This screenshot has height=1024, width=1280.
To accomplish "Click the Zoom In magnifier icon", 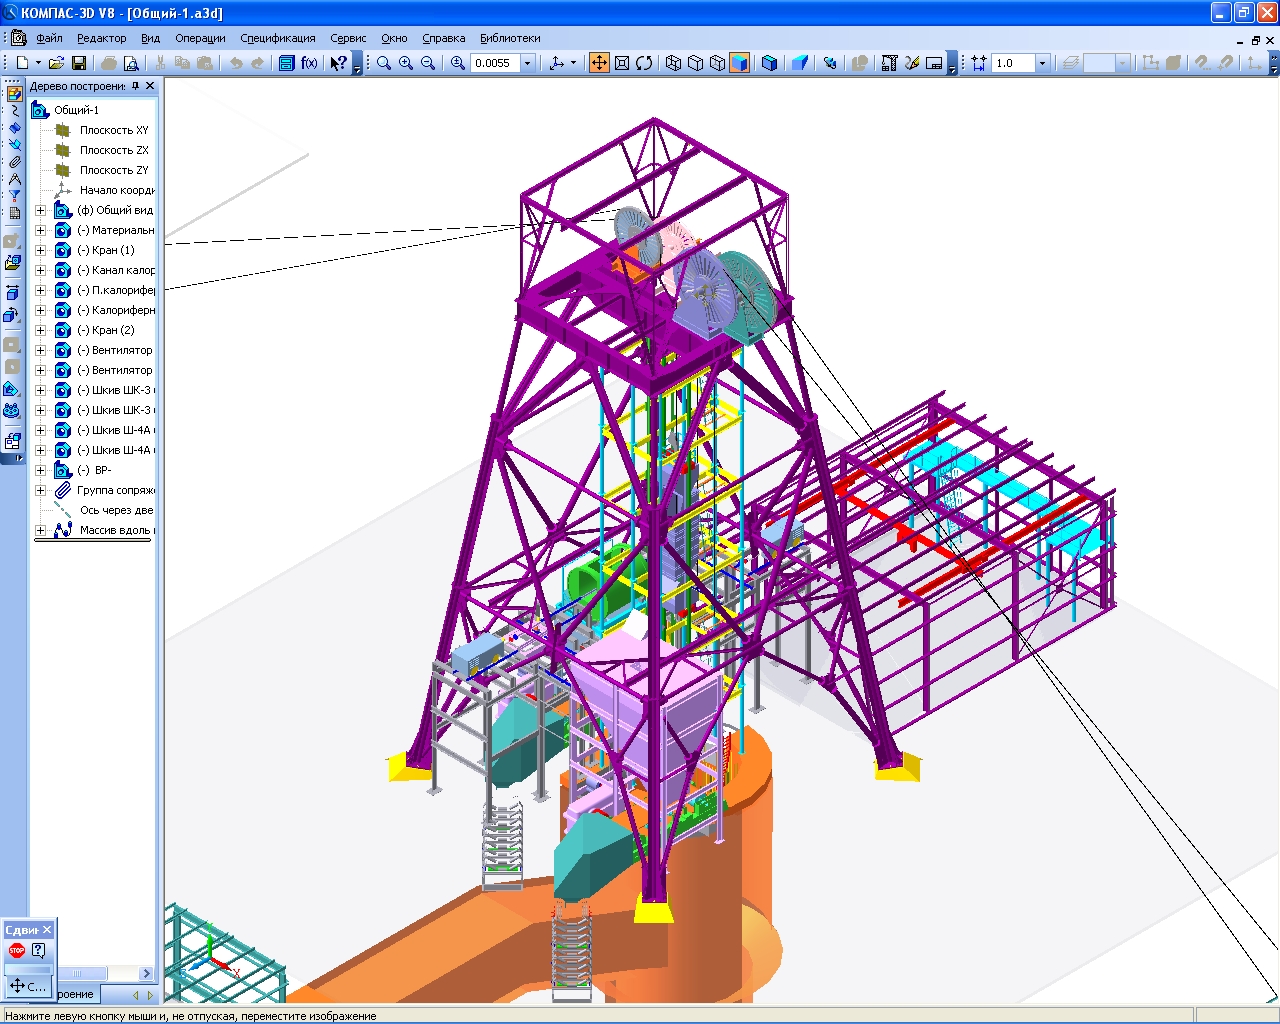I will (406, 63).
